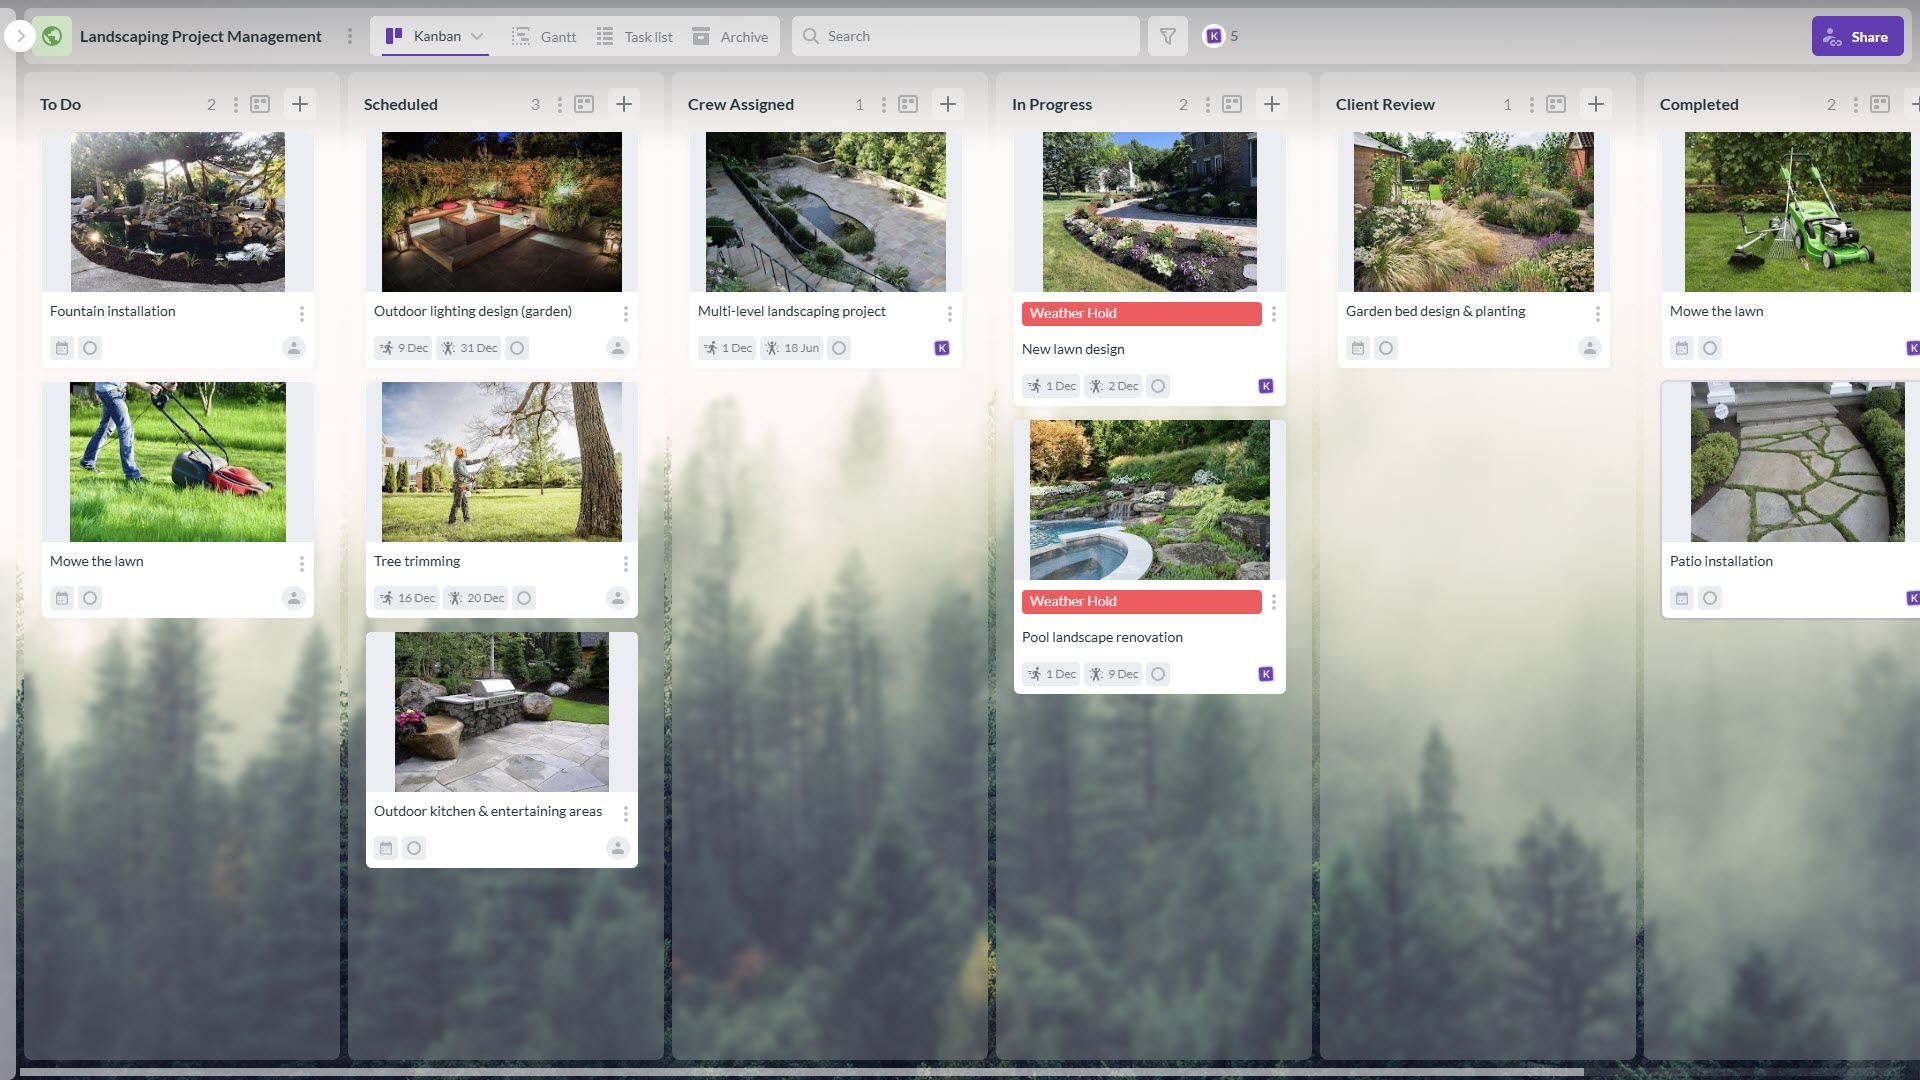Click the assignee icon on Mowe the lawn card

tap(295, 598)
